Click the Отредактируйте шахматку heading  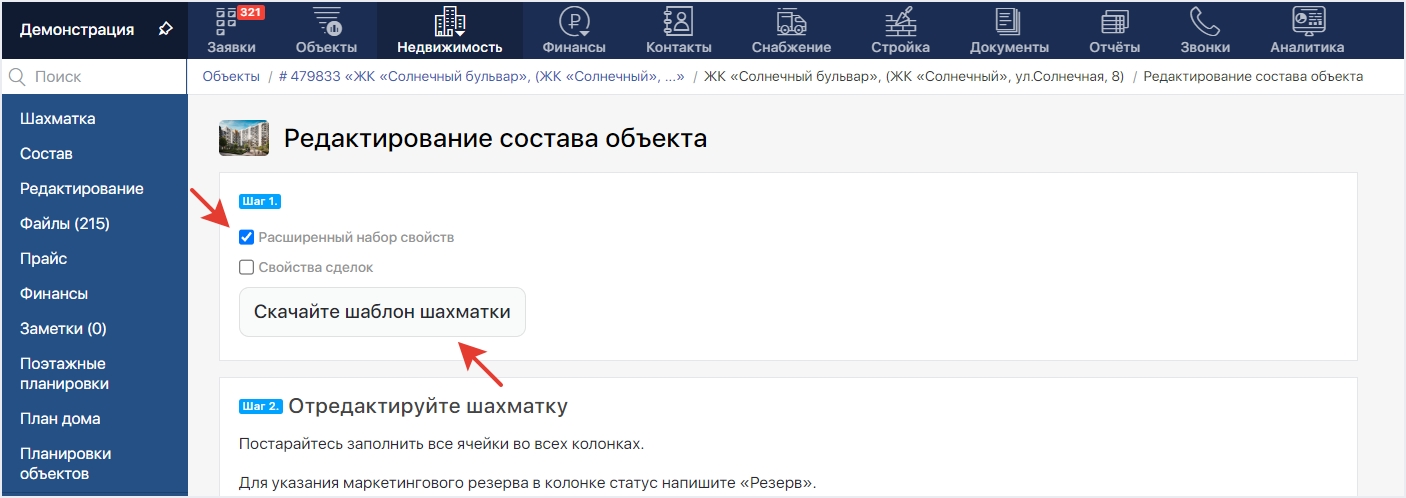pos(428,407)
